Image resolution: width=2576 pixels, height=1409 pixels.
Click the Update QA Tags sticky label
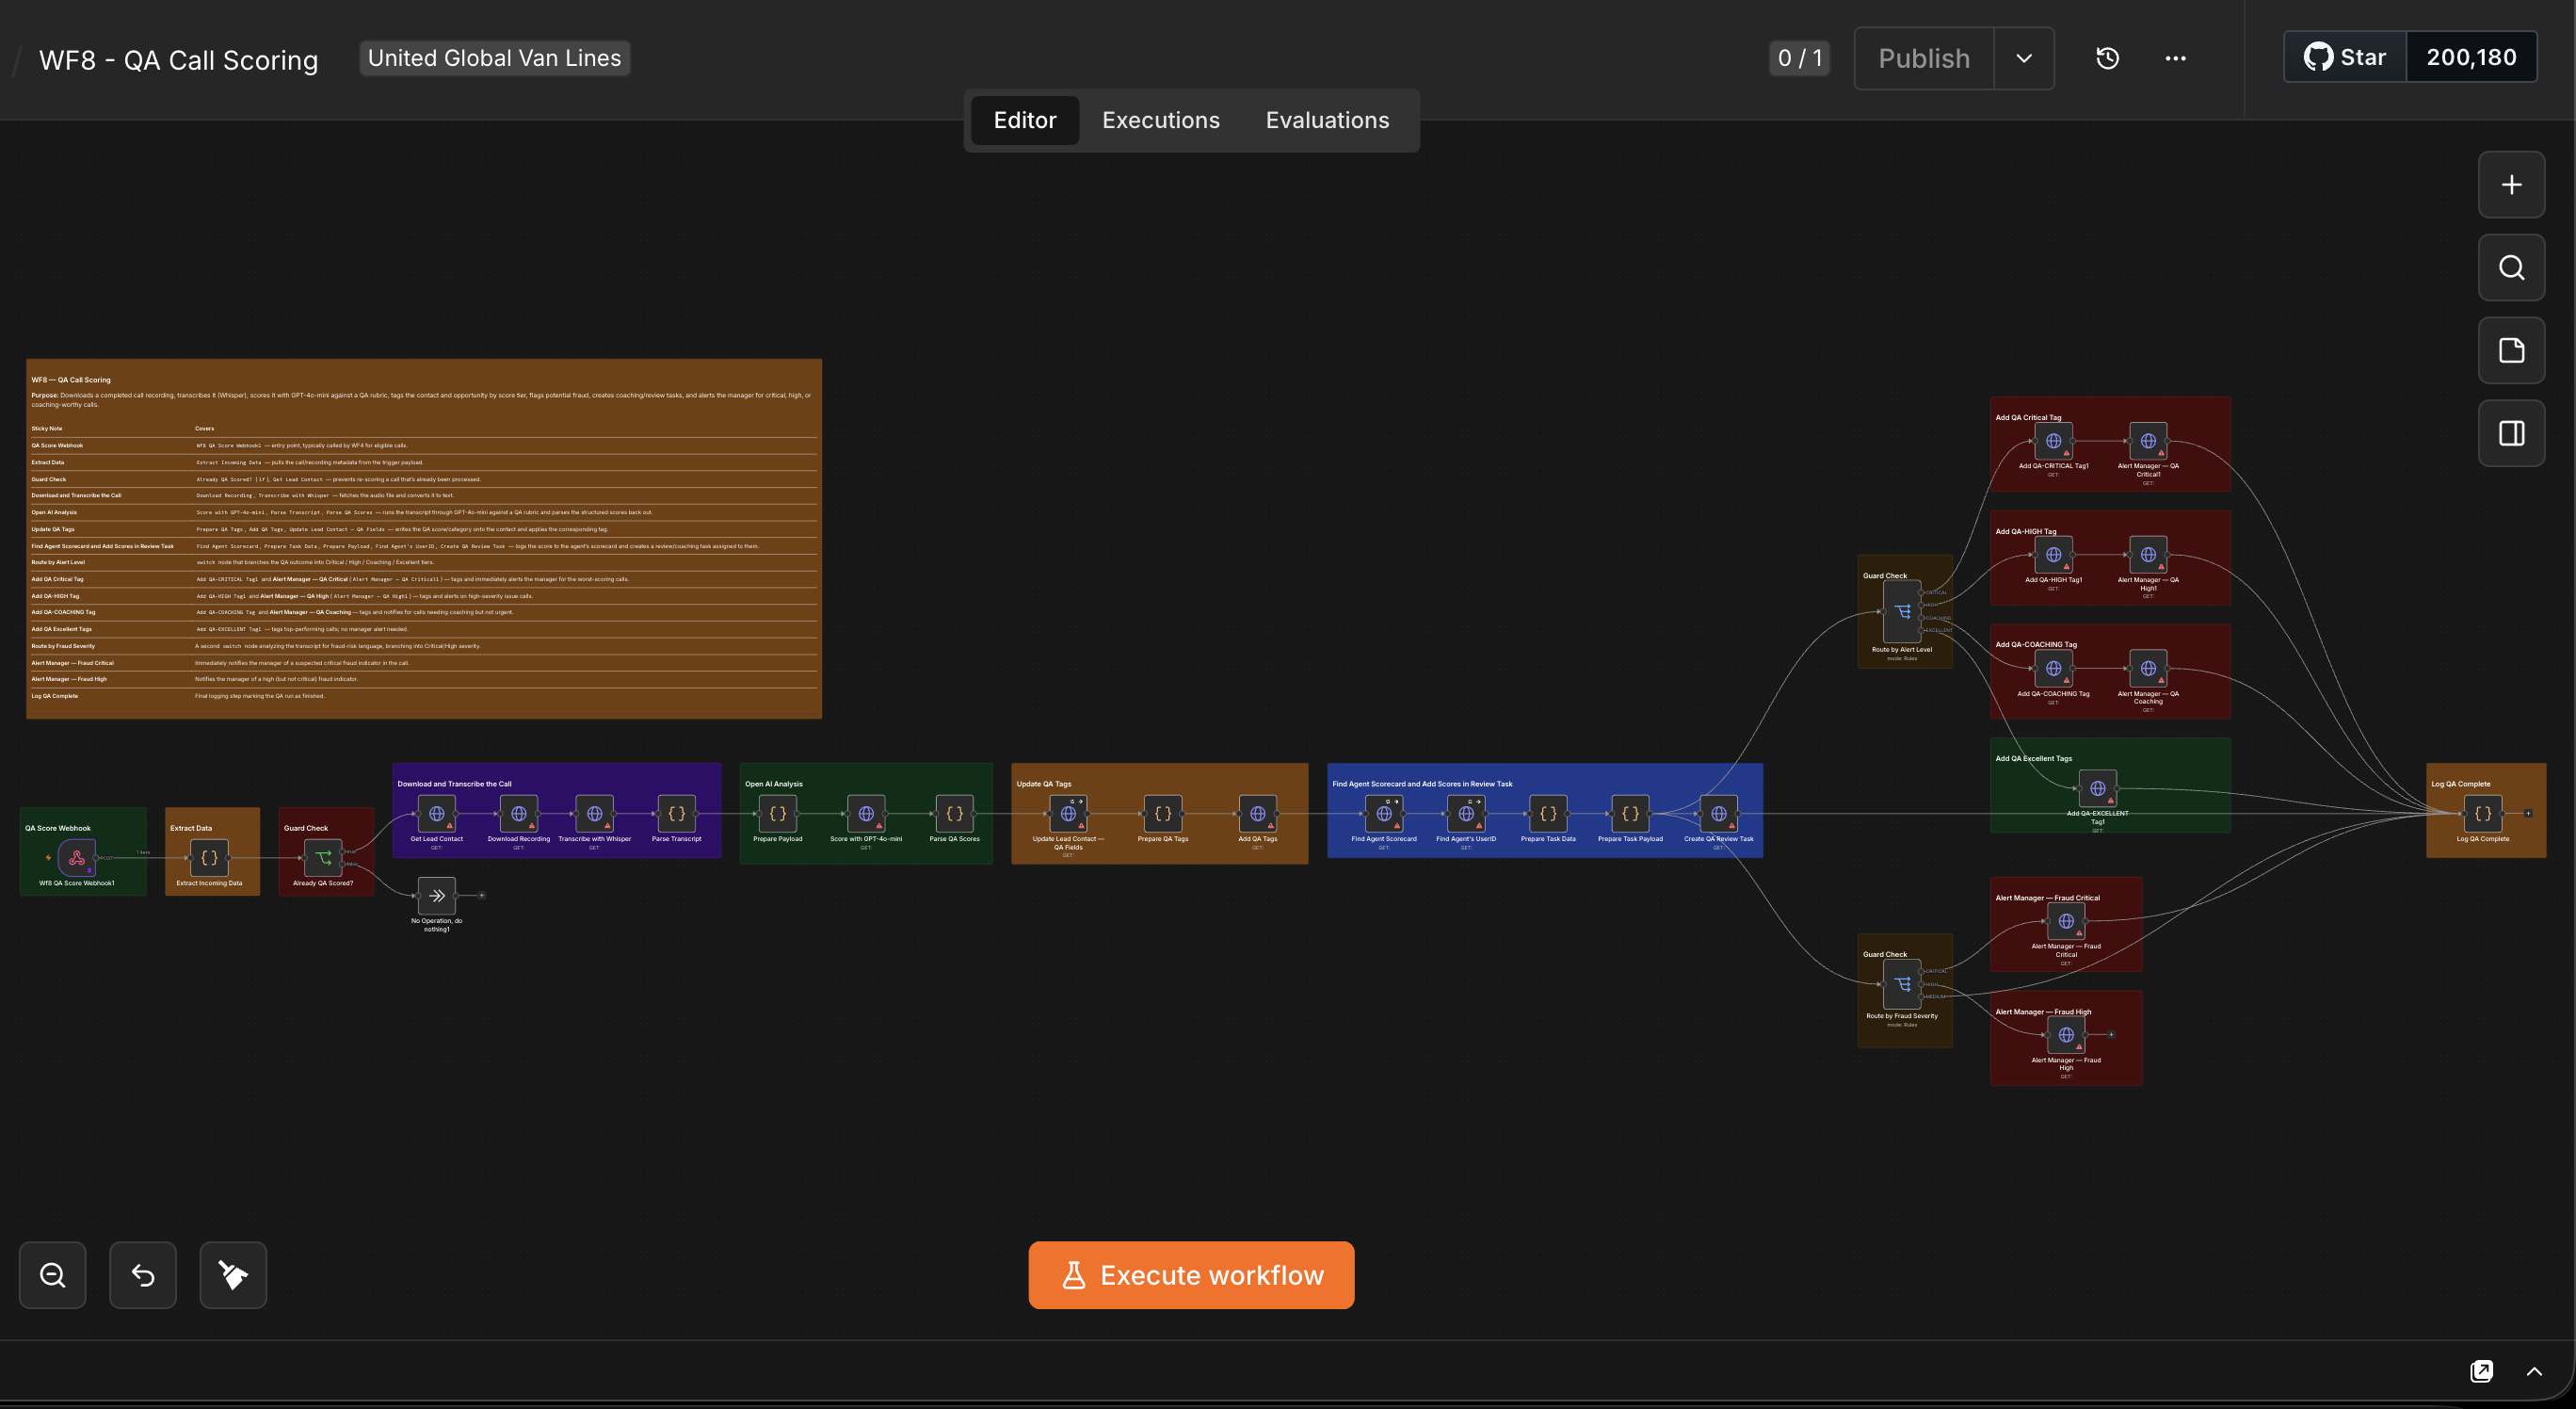point(1044,784)
